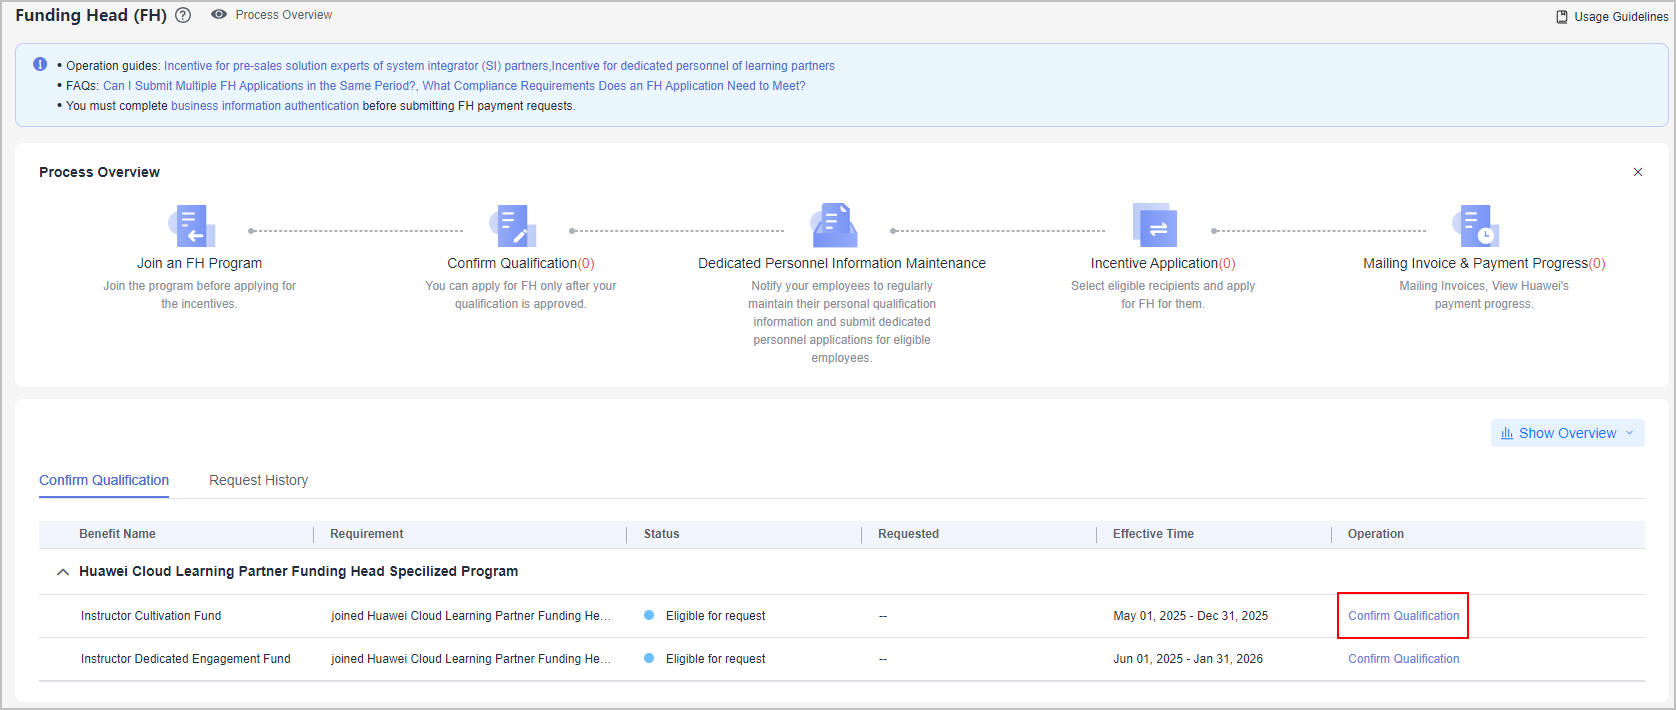
Task: Switch to the Request History tab
Action: (258, 480)
